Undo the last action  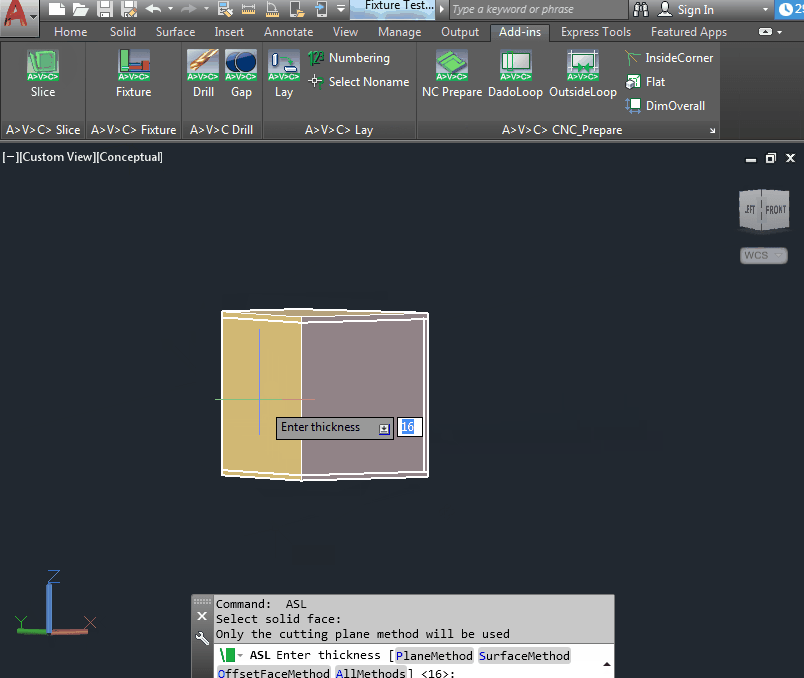(x=153, y=9)
